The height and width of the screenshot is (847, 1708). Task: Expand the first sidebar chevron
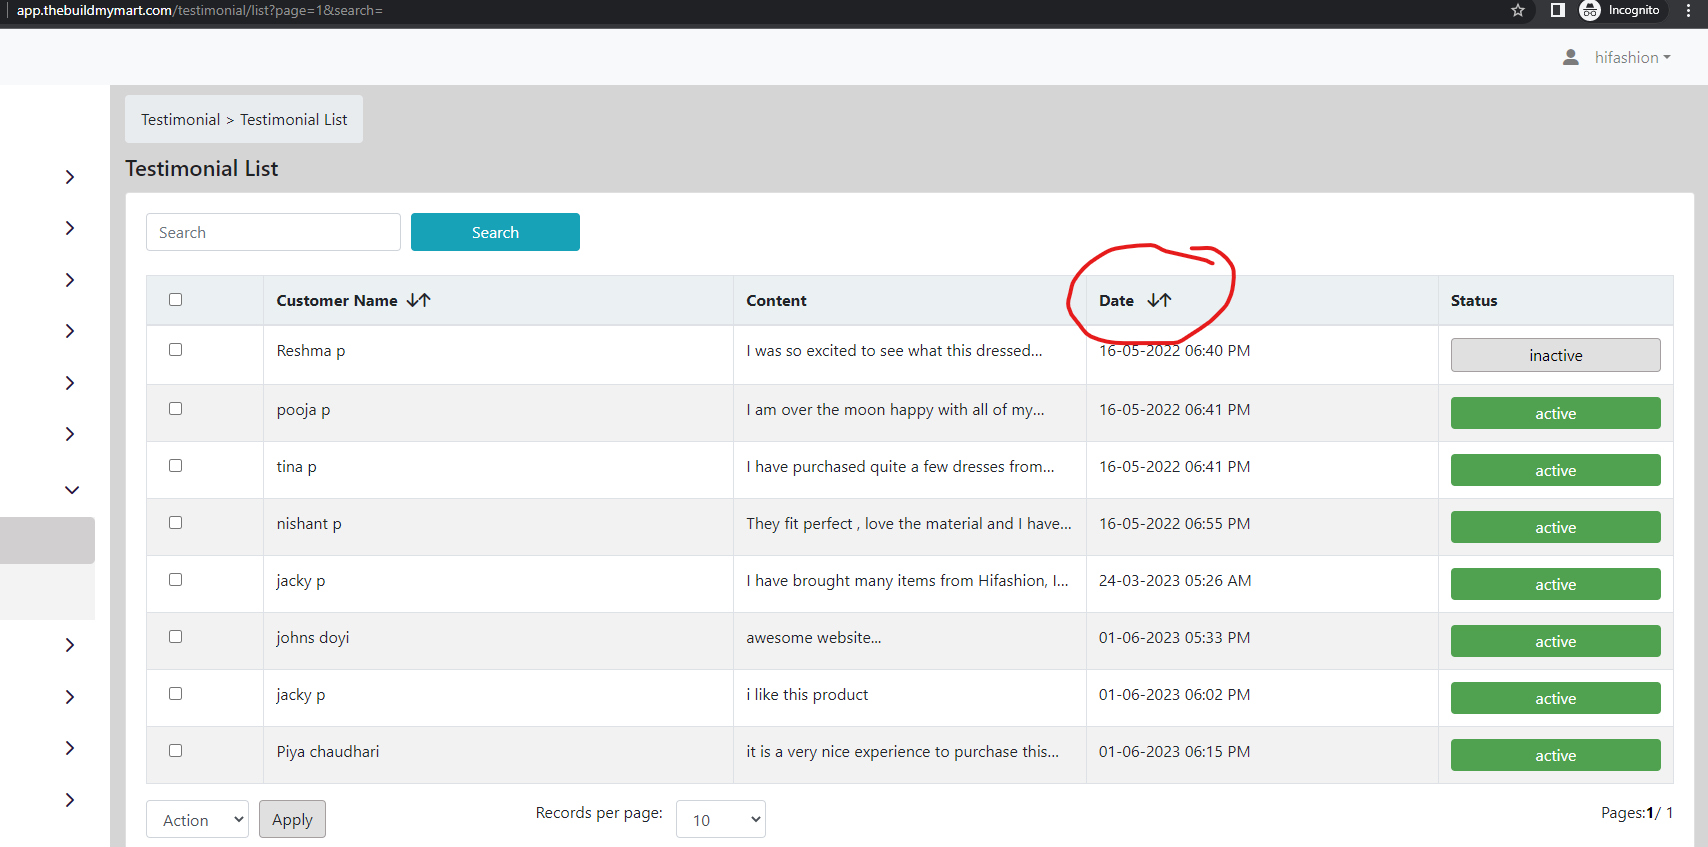(70, 177)
